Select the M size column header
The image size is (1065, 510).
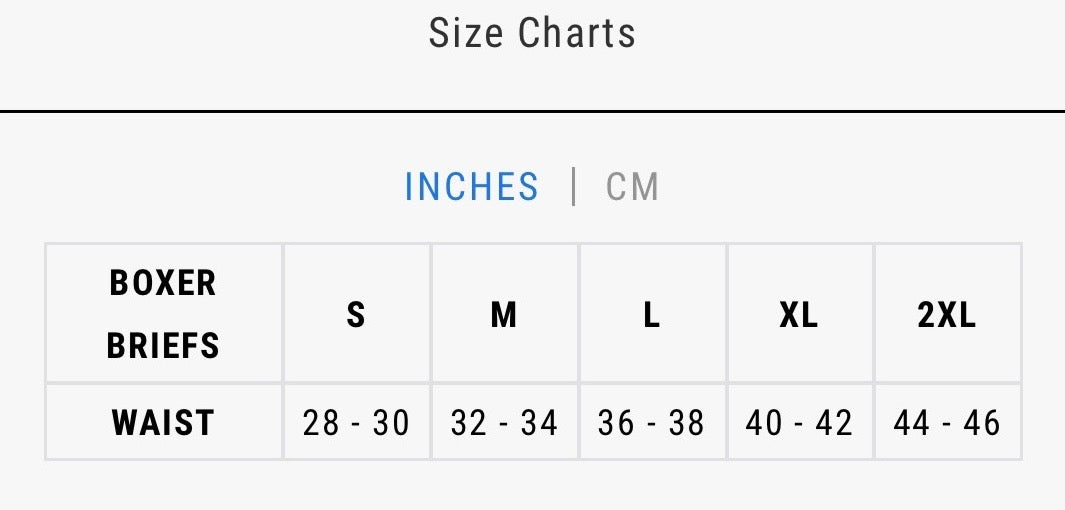[504, 314]
